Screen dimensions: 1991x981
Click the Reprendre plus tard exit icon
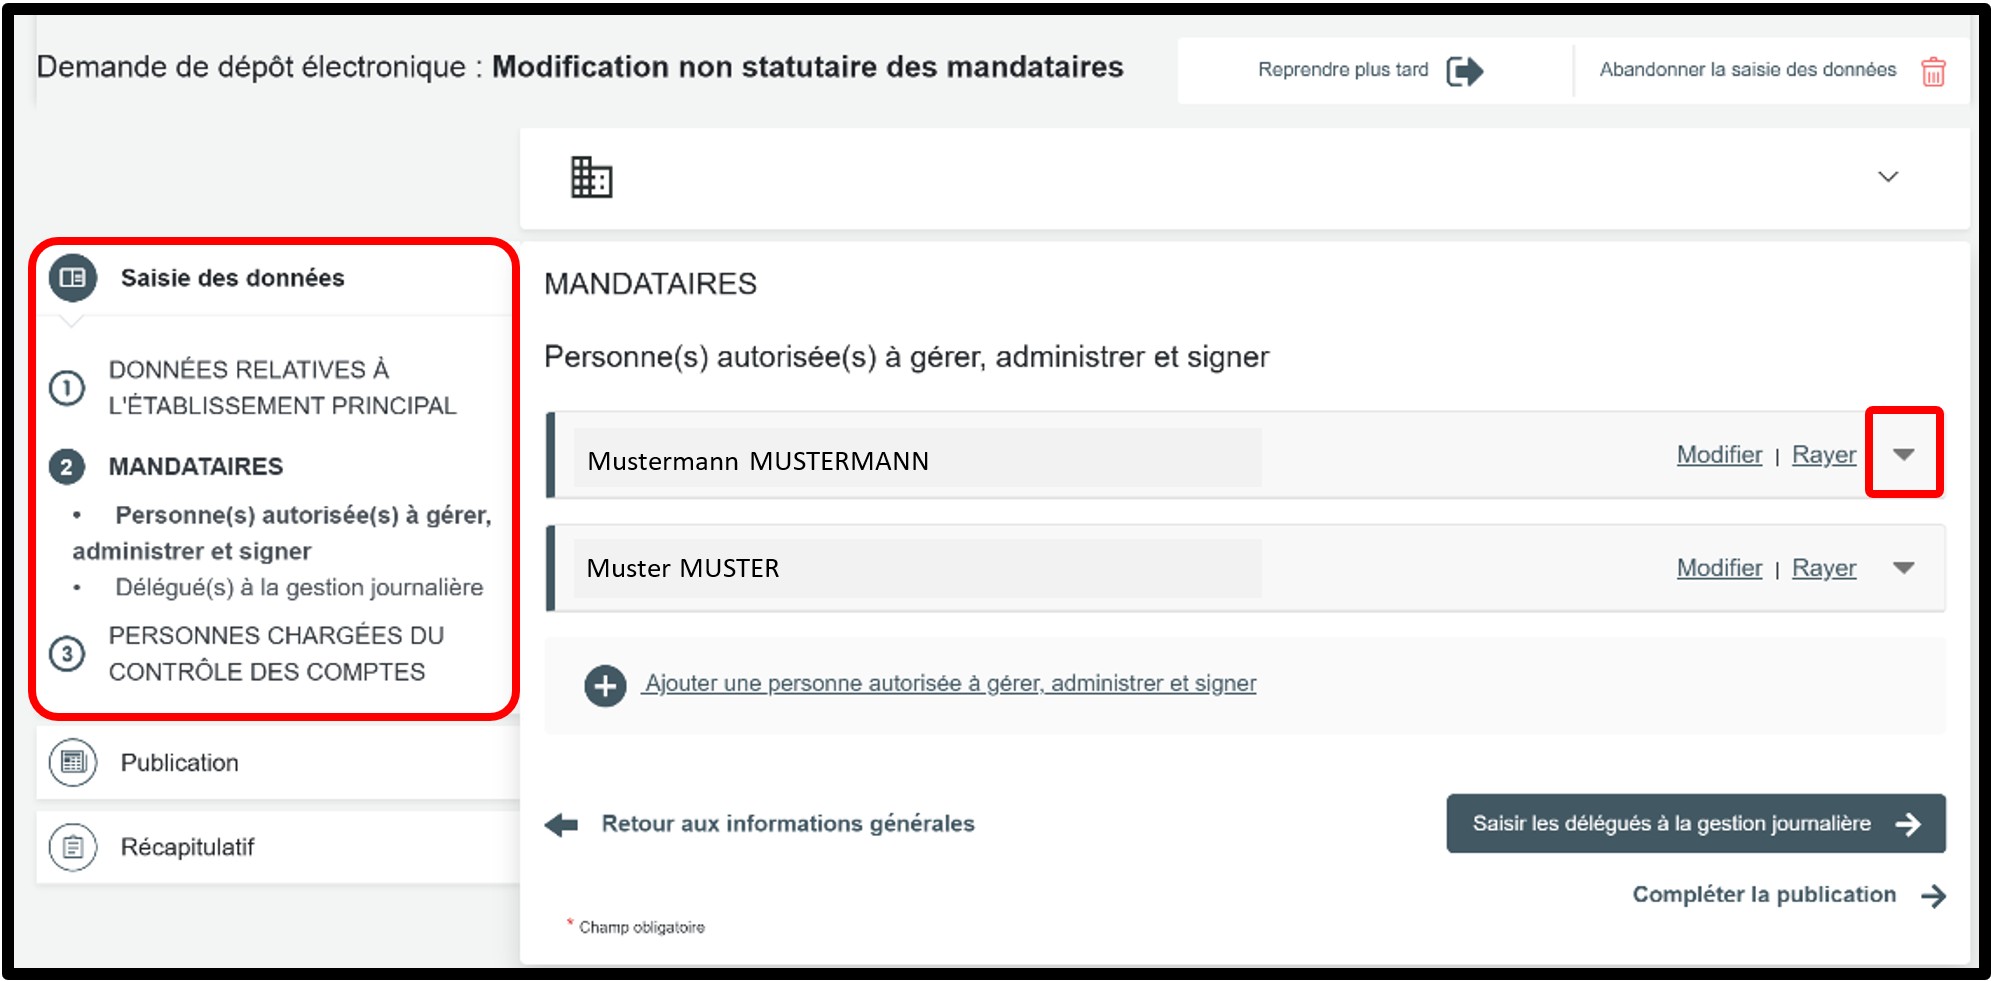[x=1464, y=71]
